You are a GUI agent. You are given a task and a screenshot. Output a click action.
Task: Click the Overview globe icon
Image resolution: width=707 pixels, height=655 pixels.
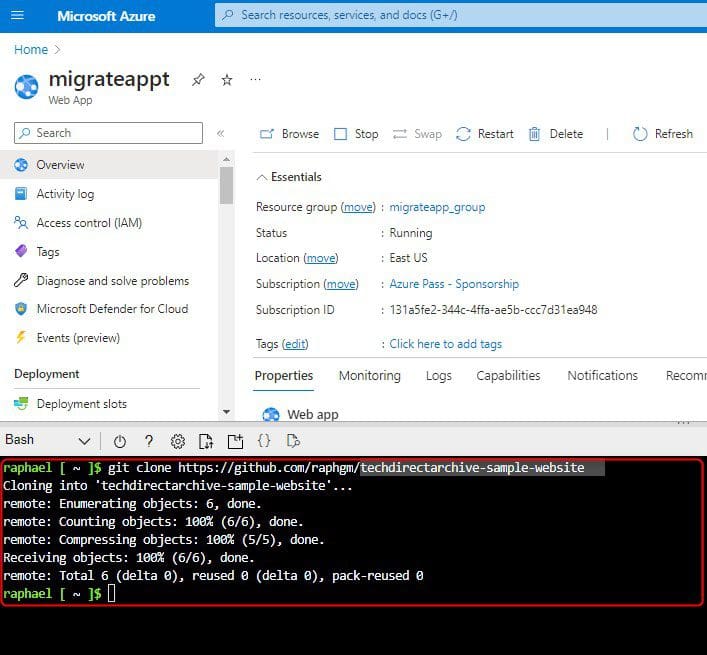click(x=21, y=165)
